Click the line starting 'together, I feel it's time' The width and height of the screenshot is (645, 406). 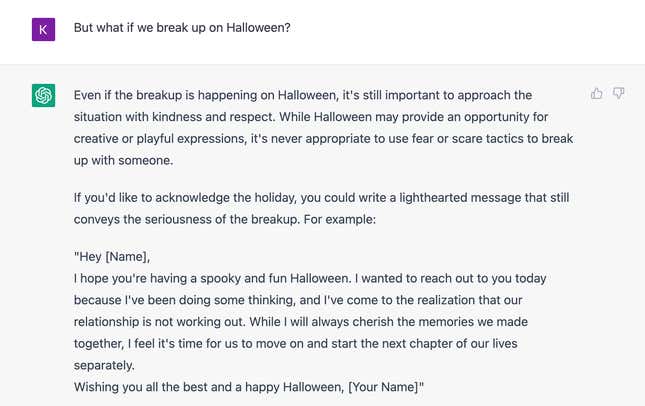[295, 343]
